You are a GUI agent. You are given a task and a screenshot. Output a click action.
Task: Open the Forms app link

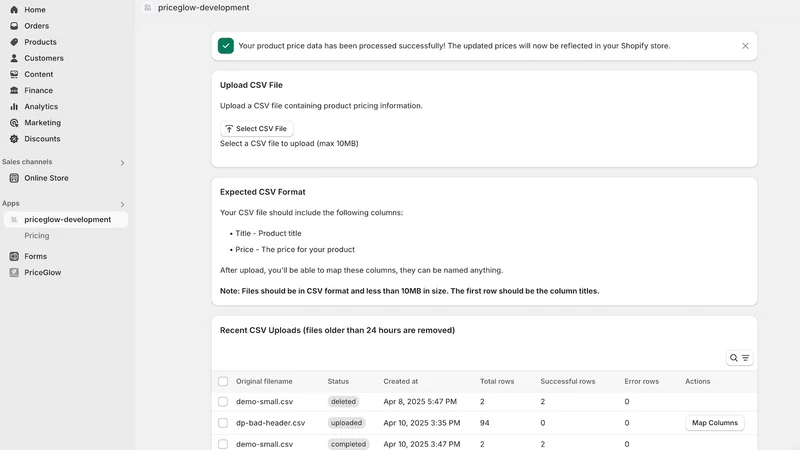[35, 256]
